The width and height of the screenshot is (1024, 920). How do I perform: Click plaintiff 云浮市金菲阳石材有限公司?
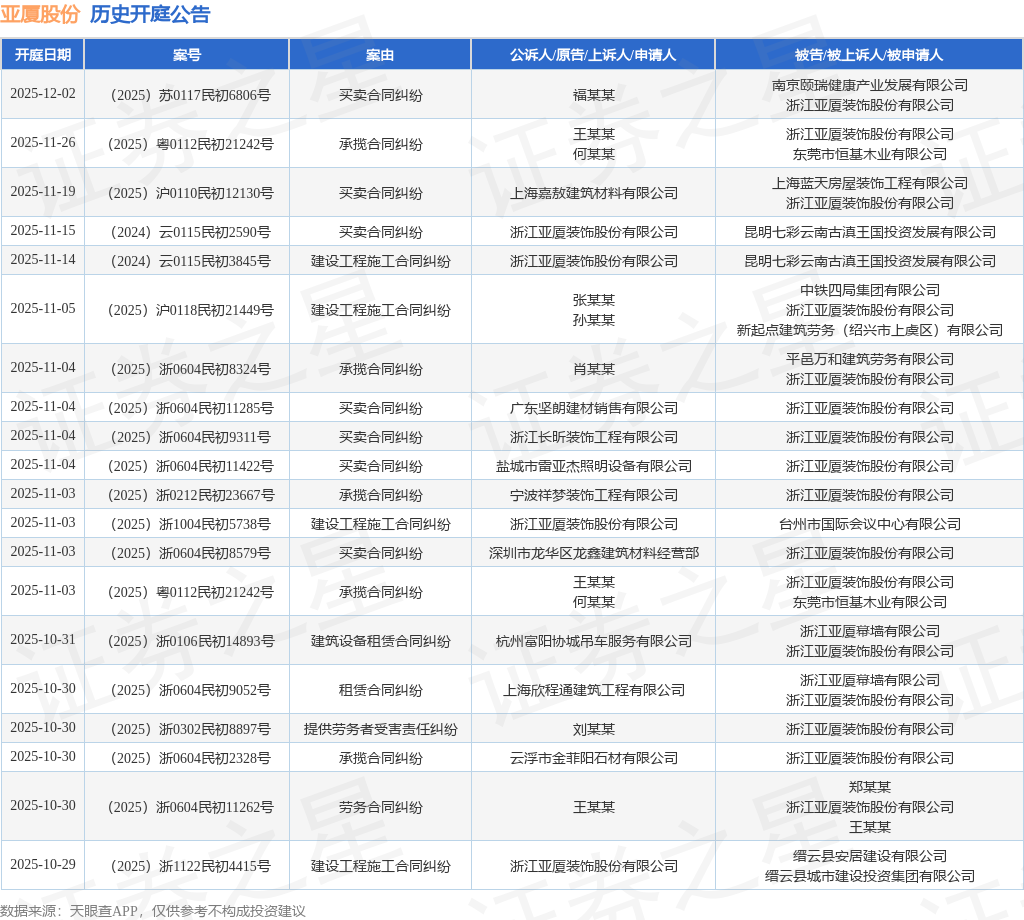(x=594, y=758)
